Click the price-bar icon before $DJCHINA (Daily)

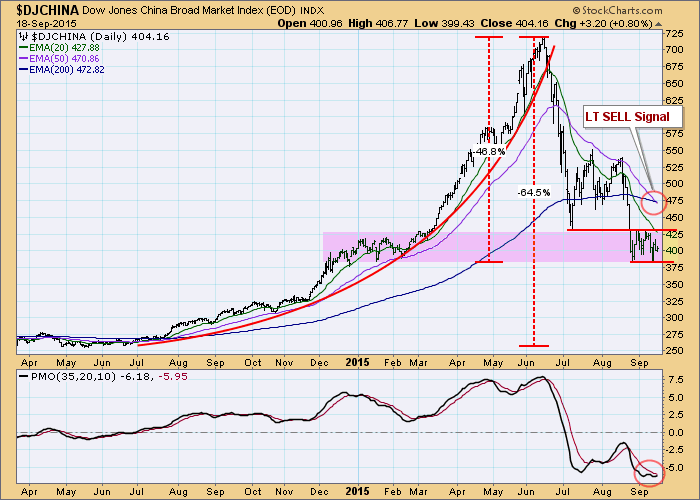tap(24, 37)
